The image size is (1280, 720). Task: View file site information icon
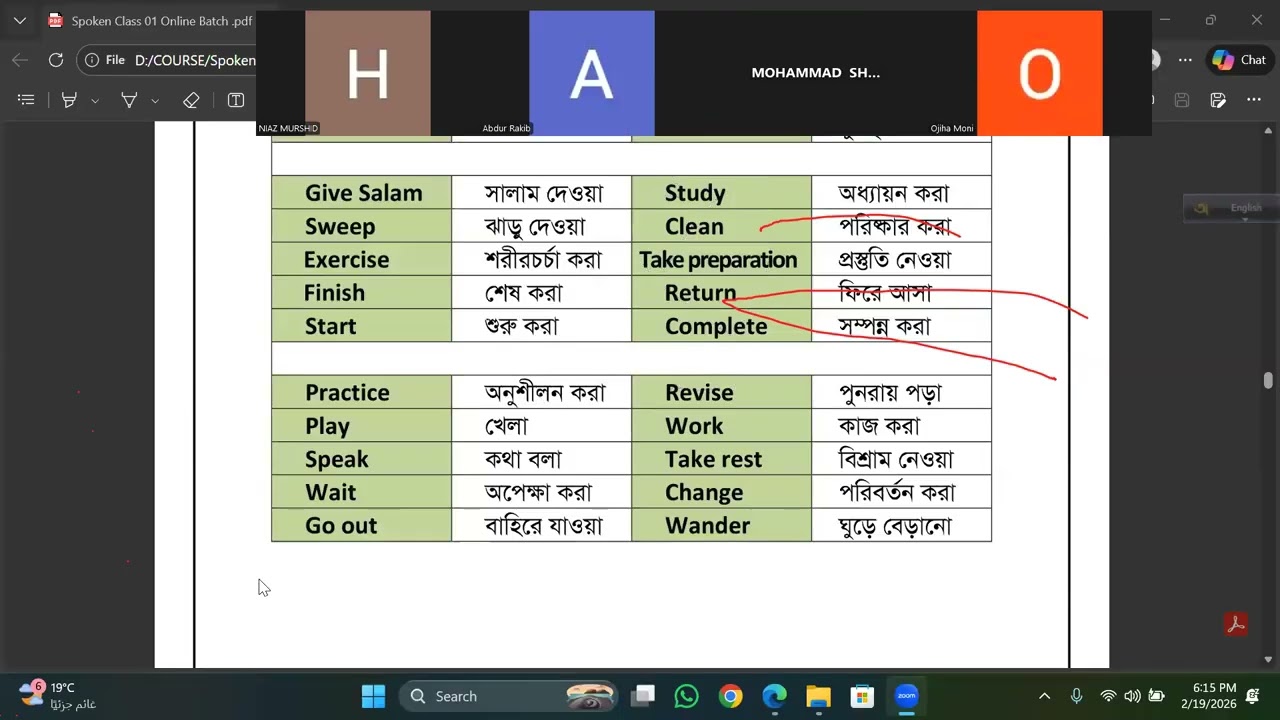92,60
